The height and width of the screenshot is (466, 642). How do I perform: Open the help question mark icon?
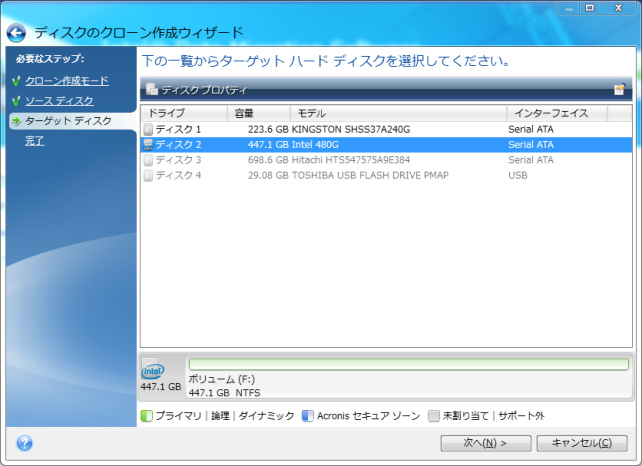tap(25, 443)
